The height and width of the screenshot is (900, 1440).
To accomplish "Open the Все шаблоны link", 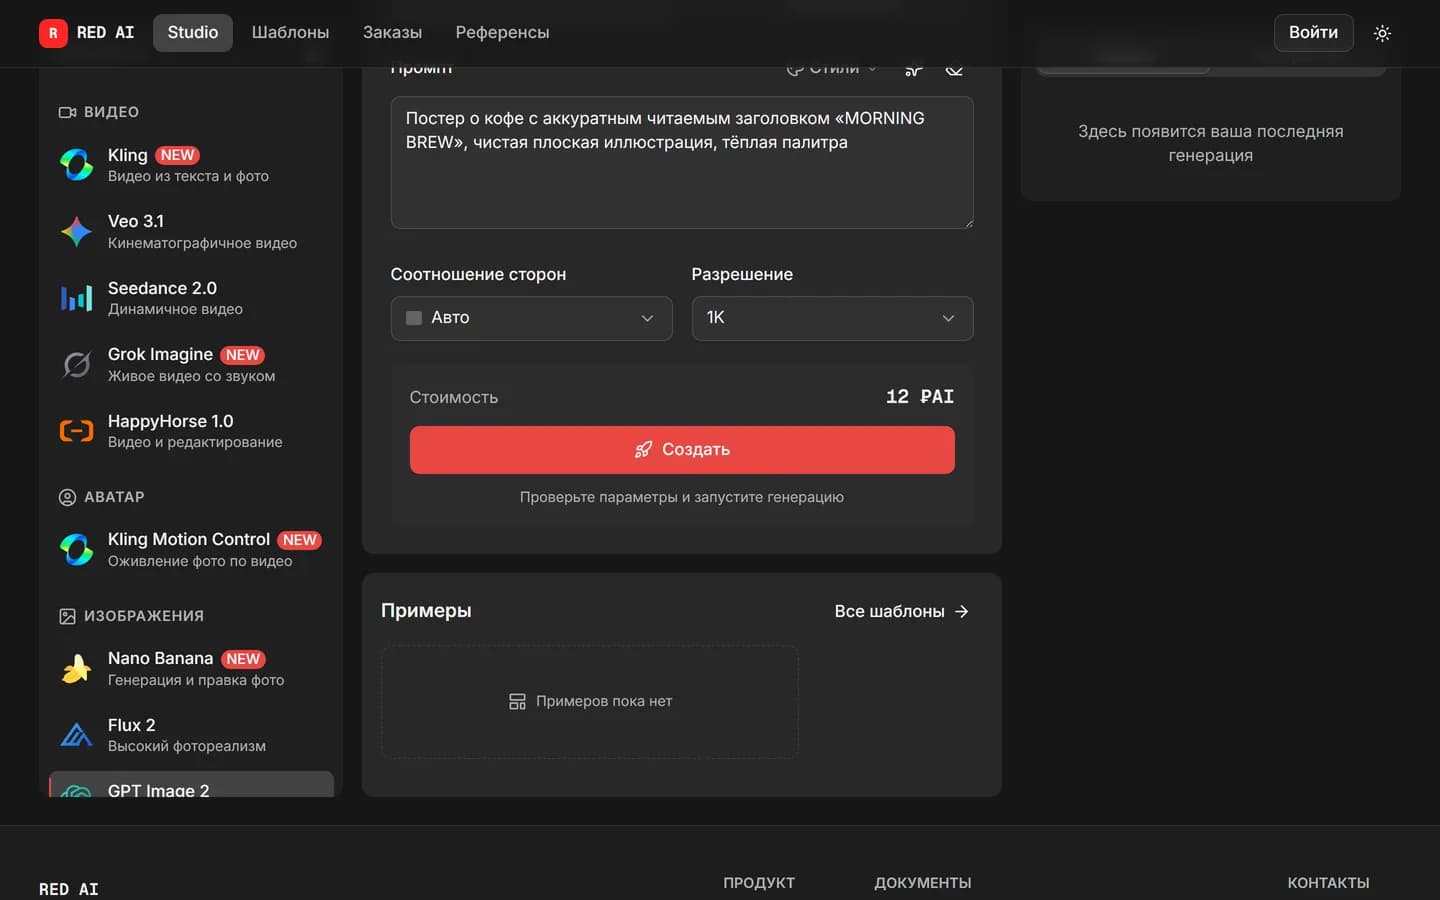I will [901, 611].
